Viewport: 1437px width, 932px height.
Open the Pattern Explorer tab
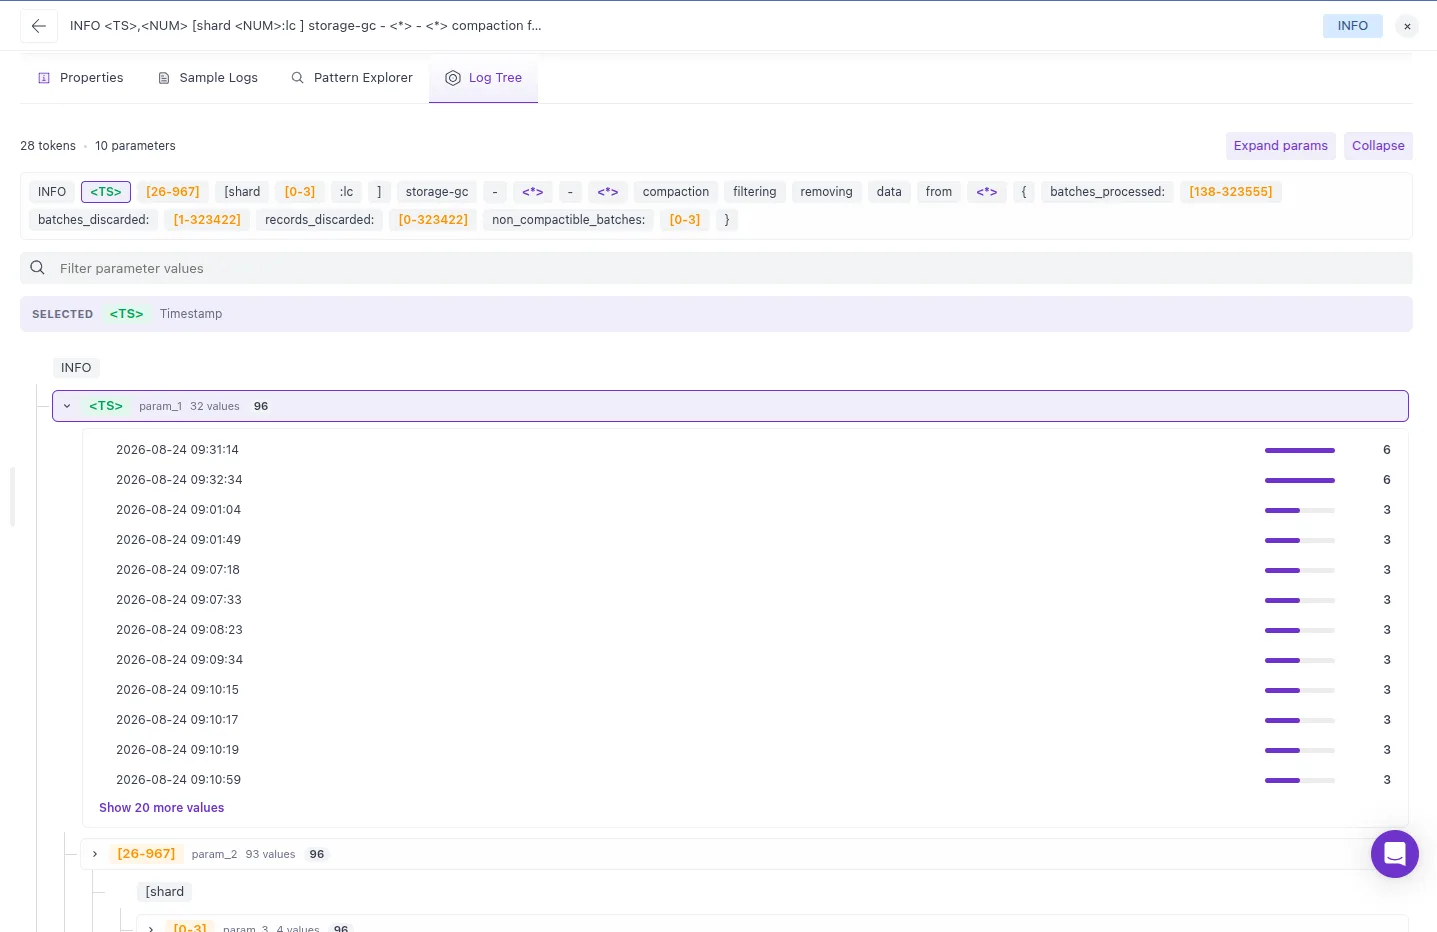[x=352, y=78]
